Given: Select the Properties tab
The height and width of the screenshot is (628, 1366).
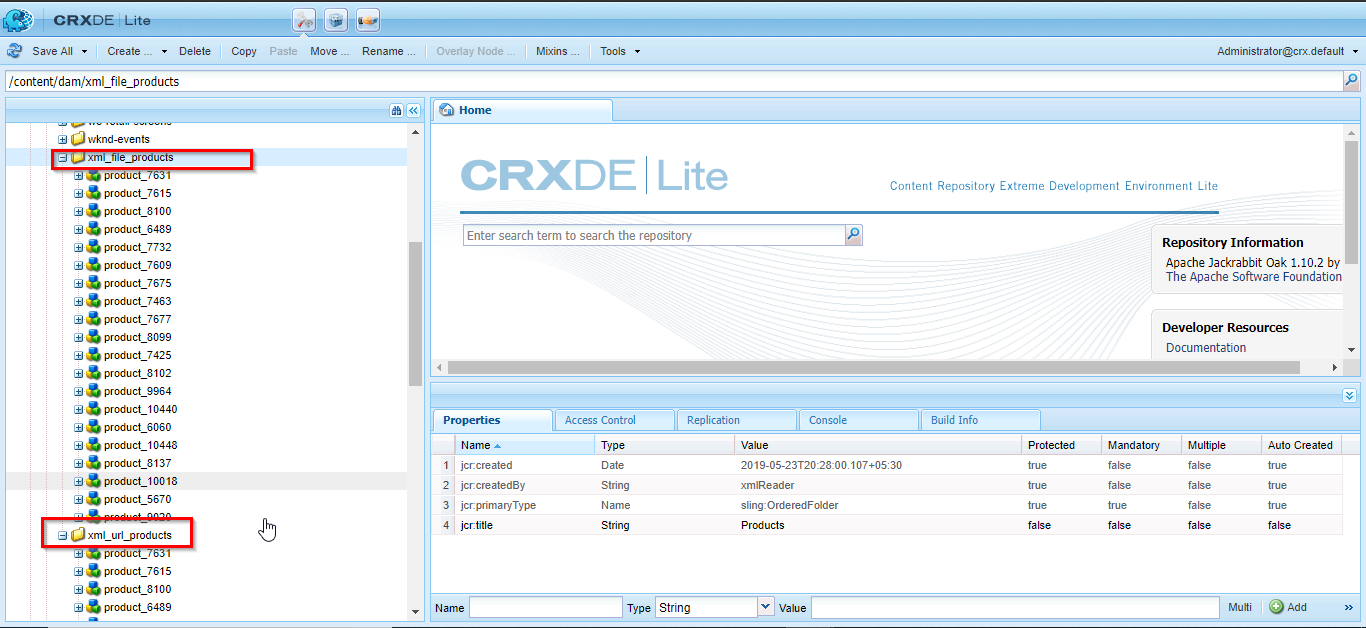Looking at the screenshot, I should [x=492, y=420].
